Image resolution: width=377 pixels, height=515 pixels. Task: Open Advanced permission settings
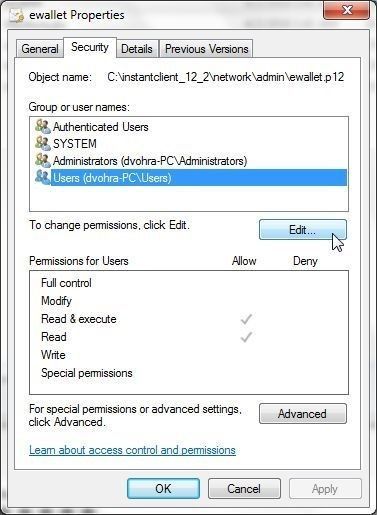(x=303, y=414)
